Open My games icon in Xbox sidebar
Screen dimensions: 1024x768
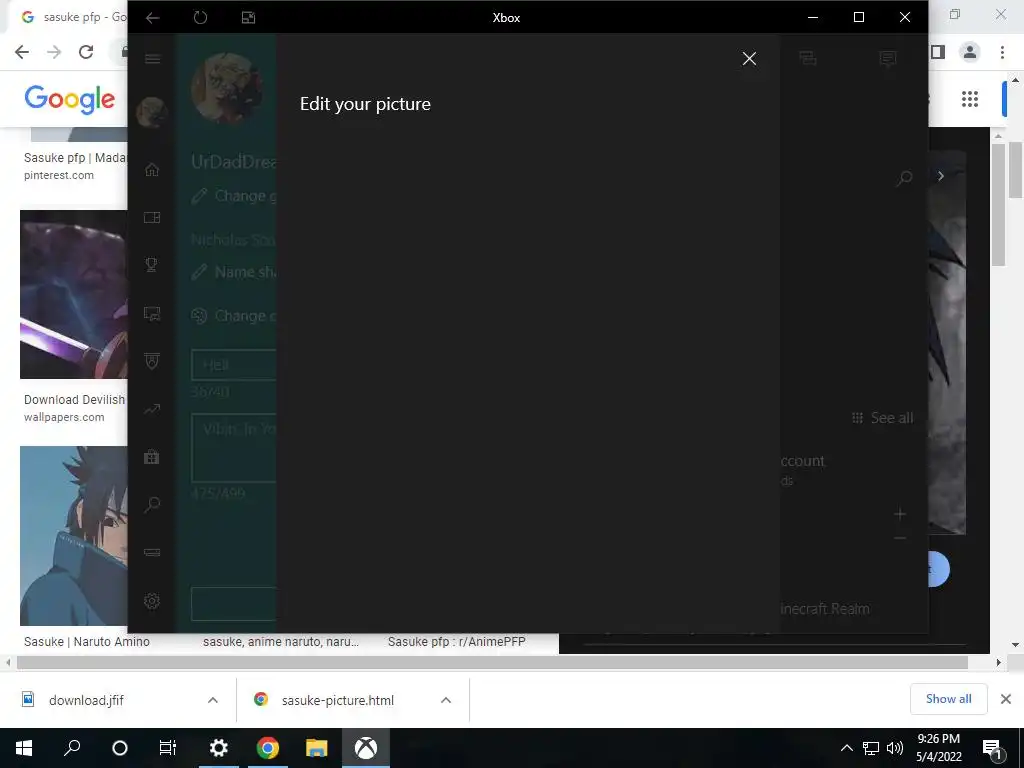[x=152, y=217]
